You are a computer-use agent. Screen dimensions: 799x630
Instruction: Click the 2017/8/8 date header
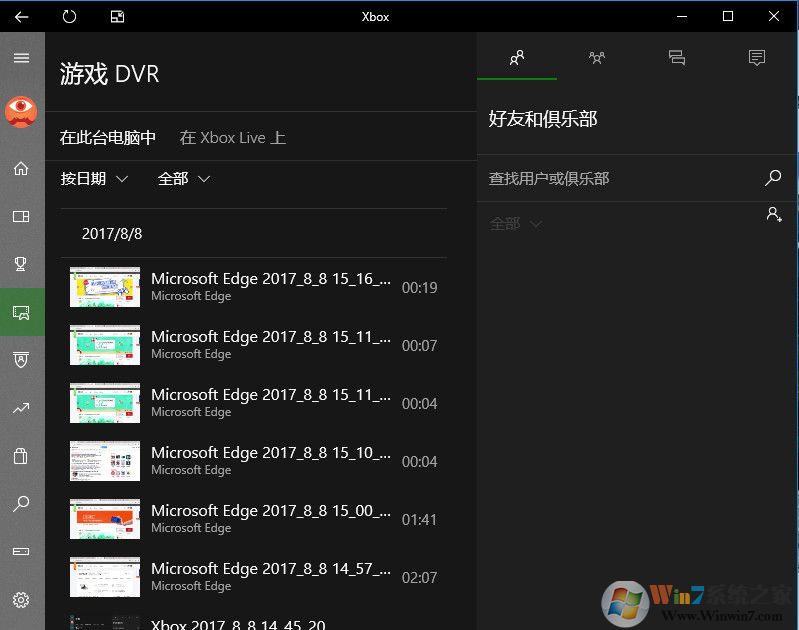112,233
